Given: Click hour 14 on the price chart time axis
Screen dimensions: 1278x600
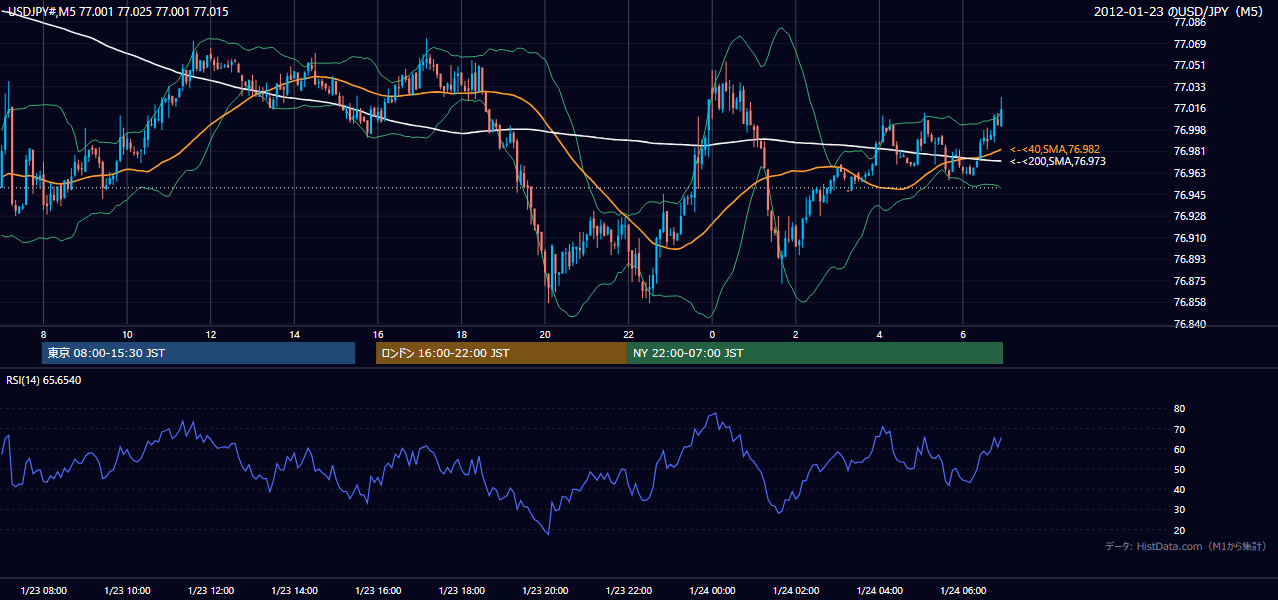Looking at the screenshot, I should coord(294,334).
